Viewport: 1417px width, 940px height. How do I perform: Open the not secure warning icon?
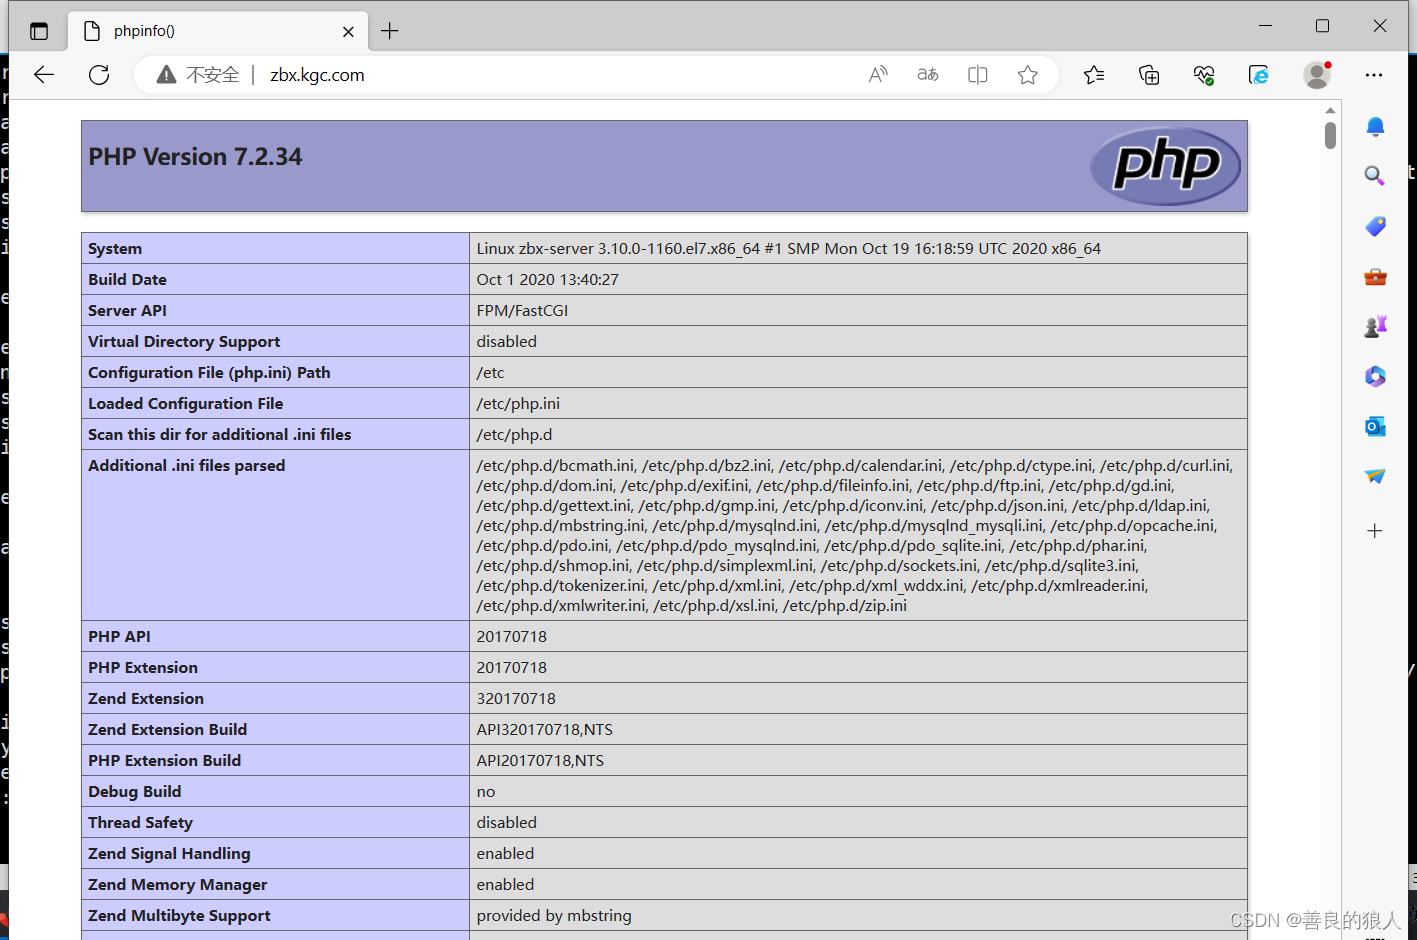(x=166, y=75)
